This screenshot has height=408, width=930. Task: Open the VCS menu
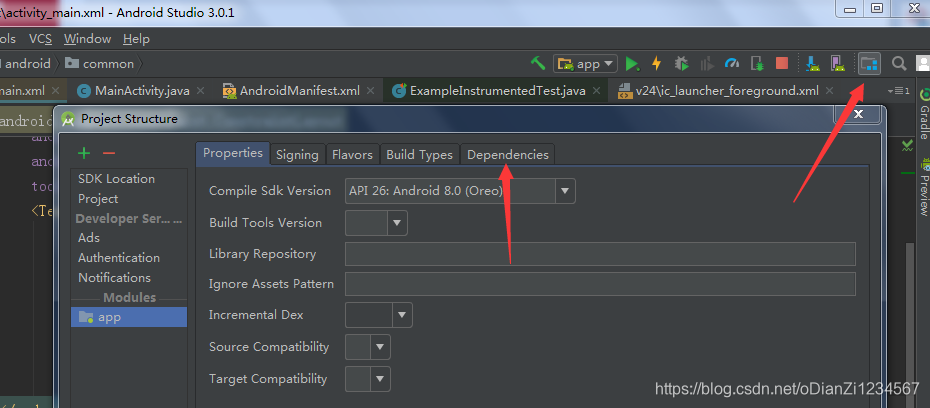point(40,39)
